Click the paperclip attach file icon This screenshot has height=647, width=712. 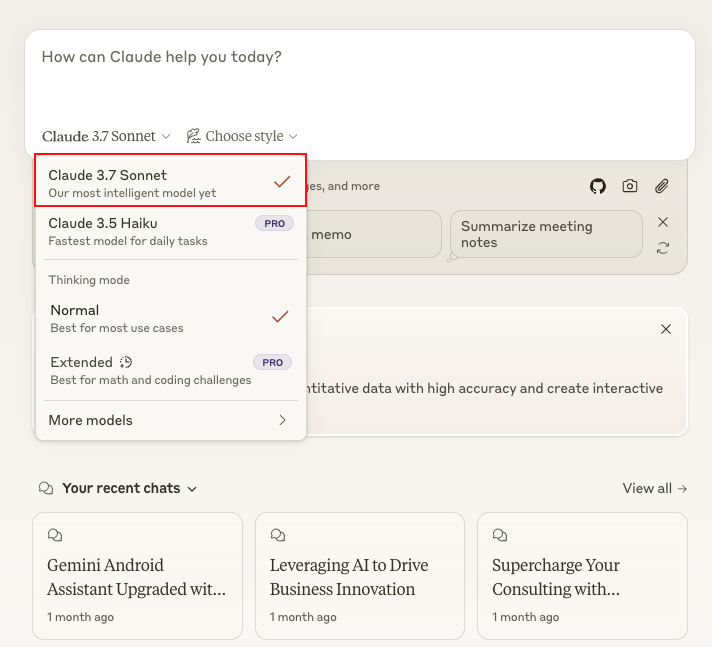click(x=662, y=186)
